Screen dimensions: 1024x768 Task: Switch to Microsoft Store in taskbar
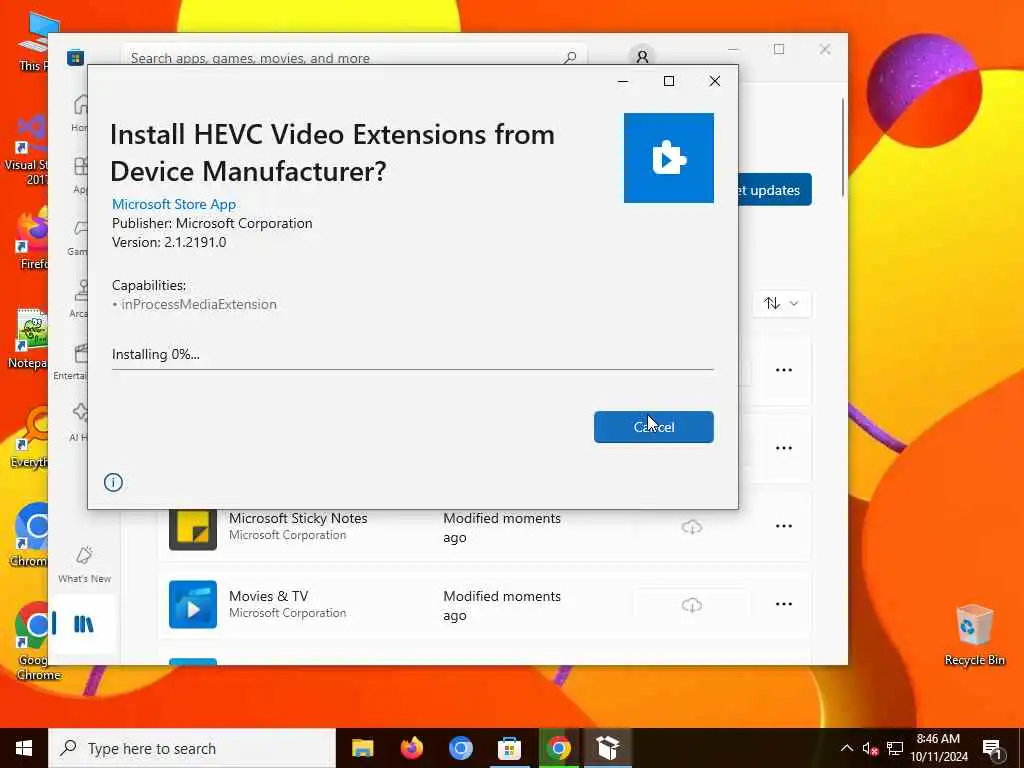509,748
